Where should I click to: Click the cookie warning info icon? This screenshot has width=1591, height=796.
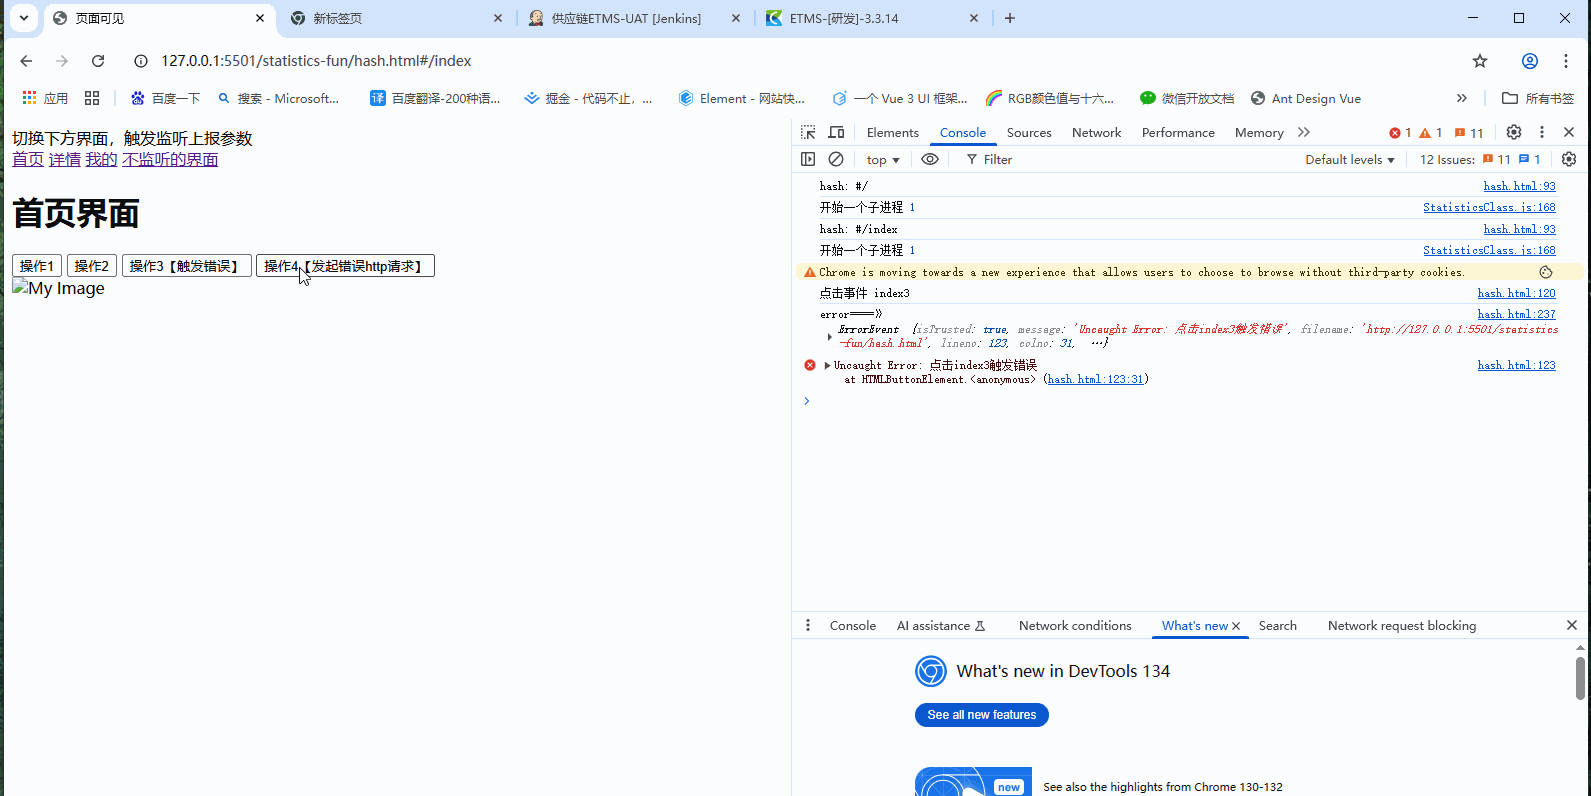[x=1546, y=272]
